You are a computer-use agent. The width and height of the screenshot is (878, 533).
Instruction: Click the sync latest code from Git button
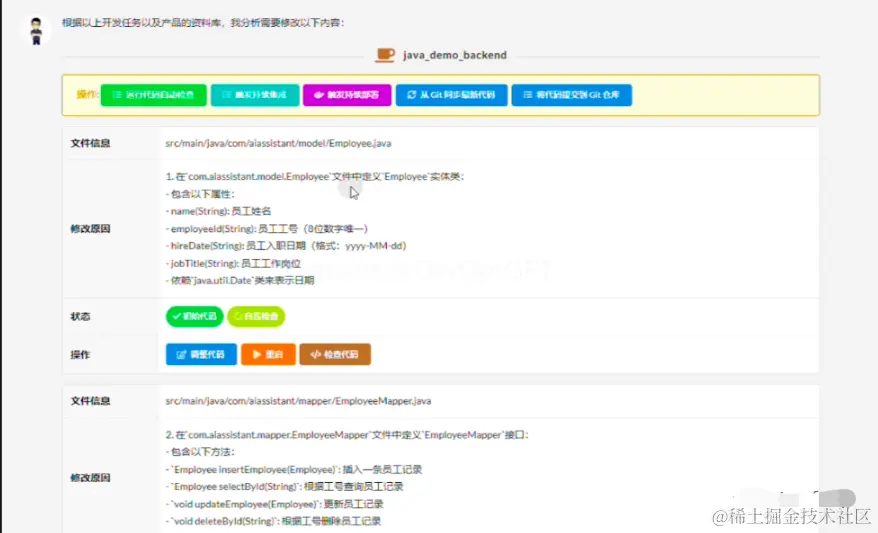[451, 95]
